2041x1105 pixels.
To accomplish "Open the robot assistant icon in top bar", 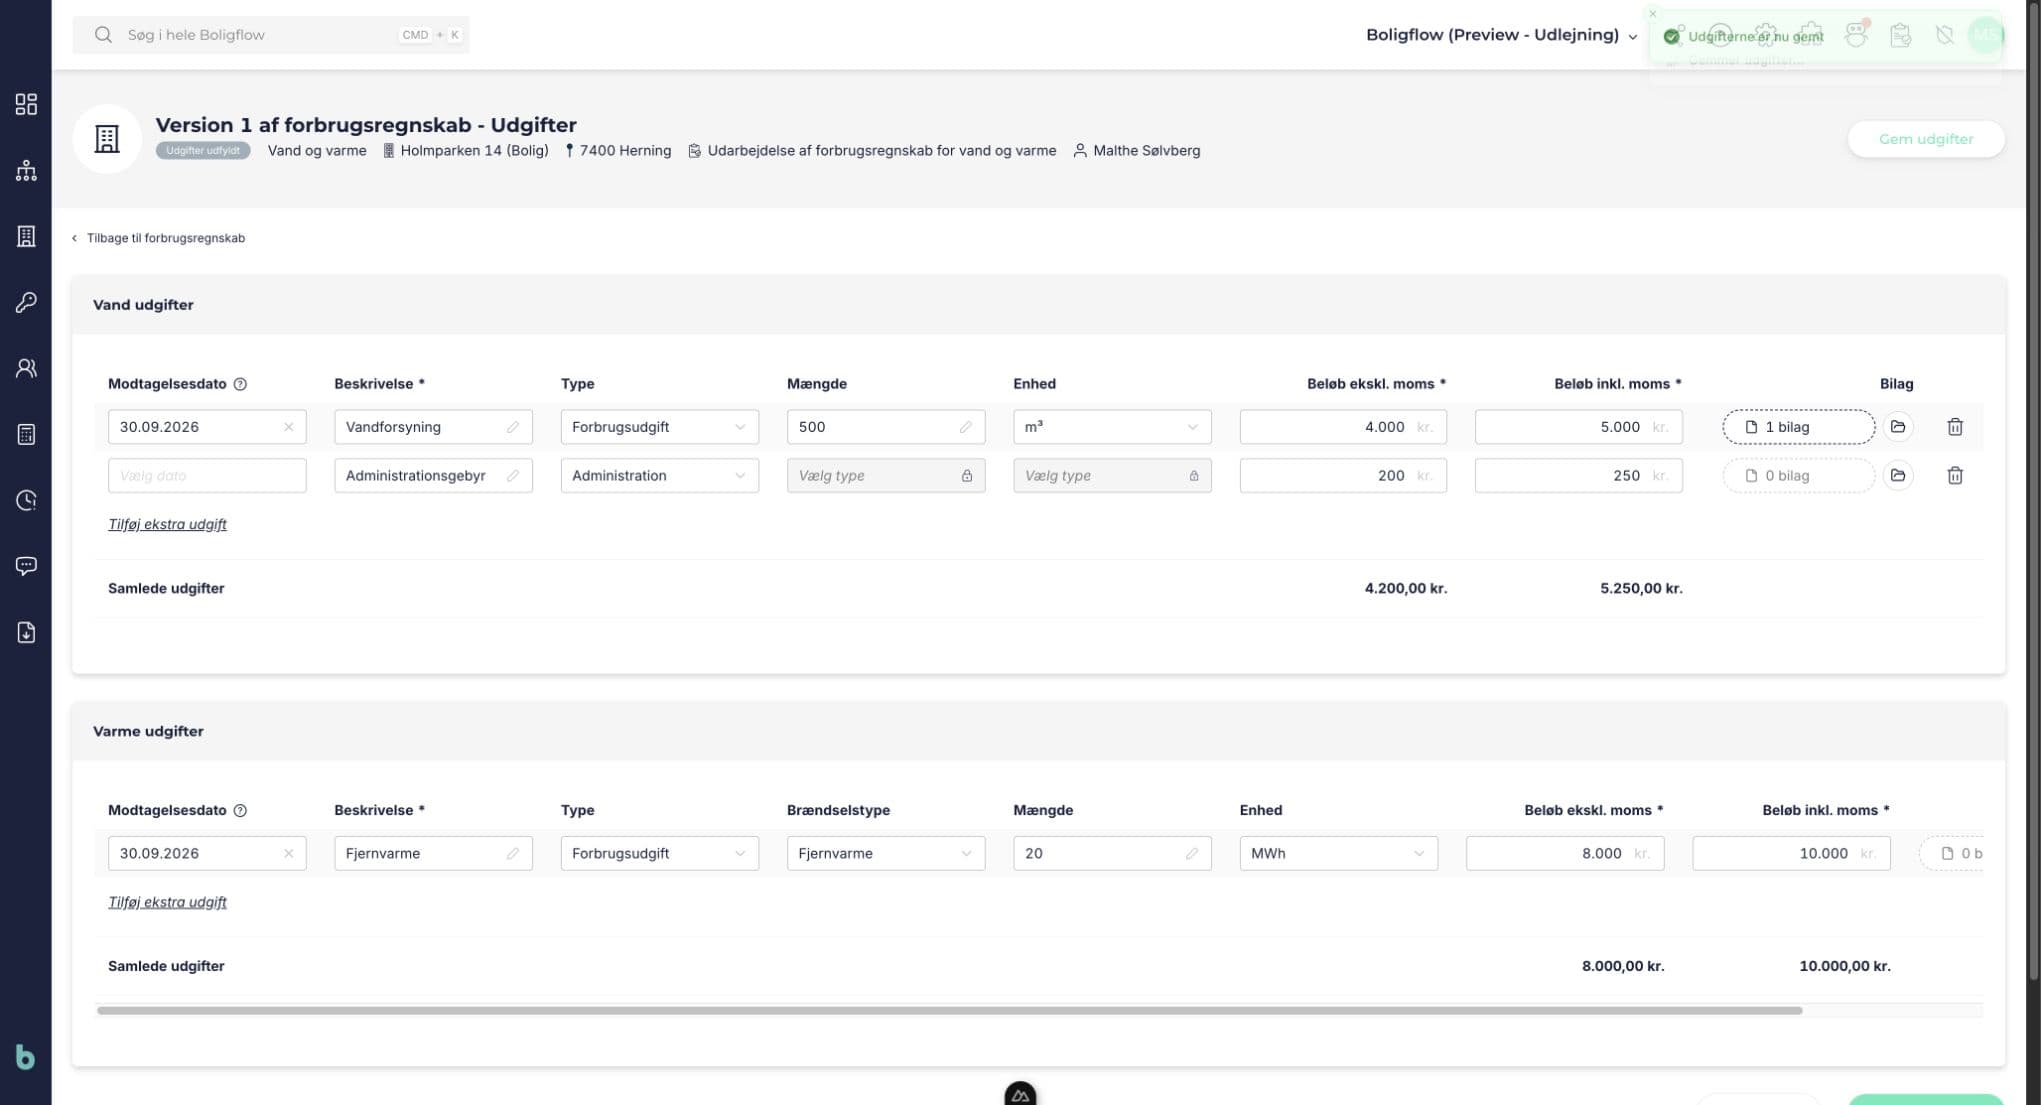I will (1856, 35).
